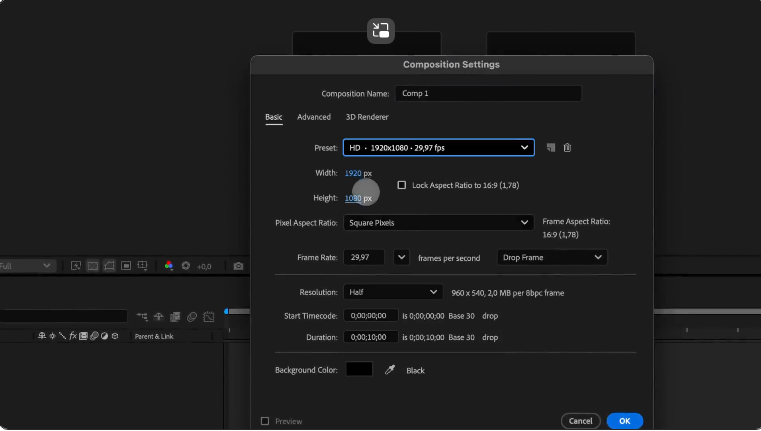Click the Start Timecode field
This screenshot has width=761, height=431.
click(x=371, y=315)
